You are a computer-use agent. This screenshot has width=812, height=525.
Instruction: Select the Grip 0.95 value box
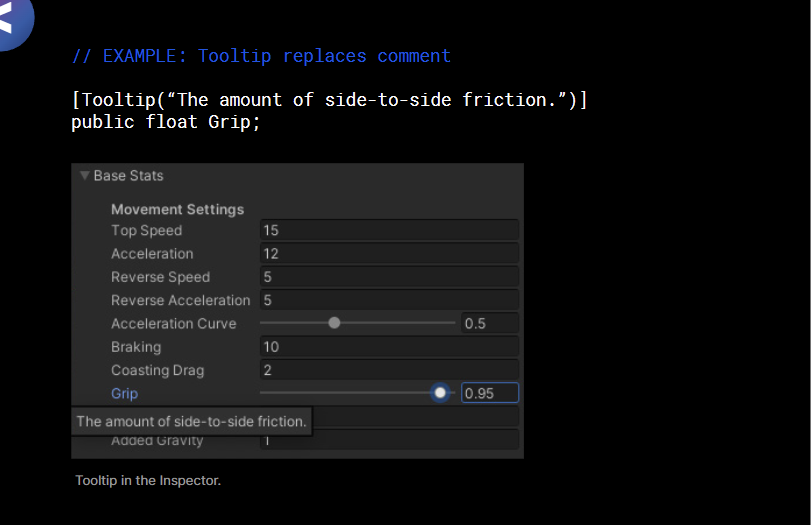coord(490,393)
